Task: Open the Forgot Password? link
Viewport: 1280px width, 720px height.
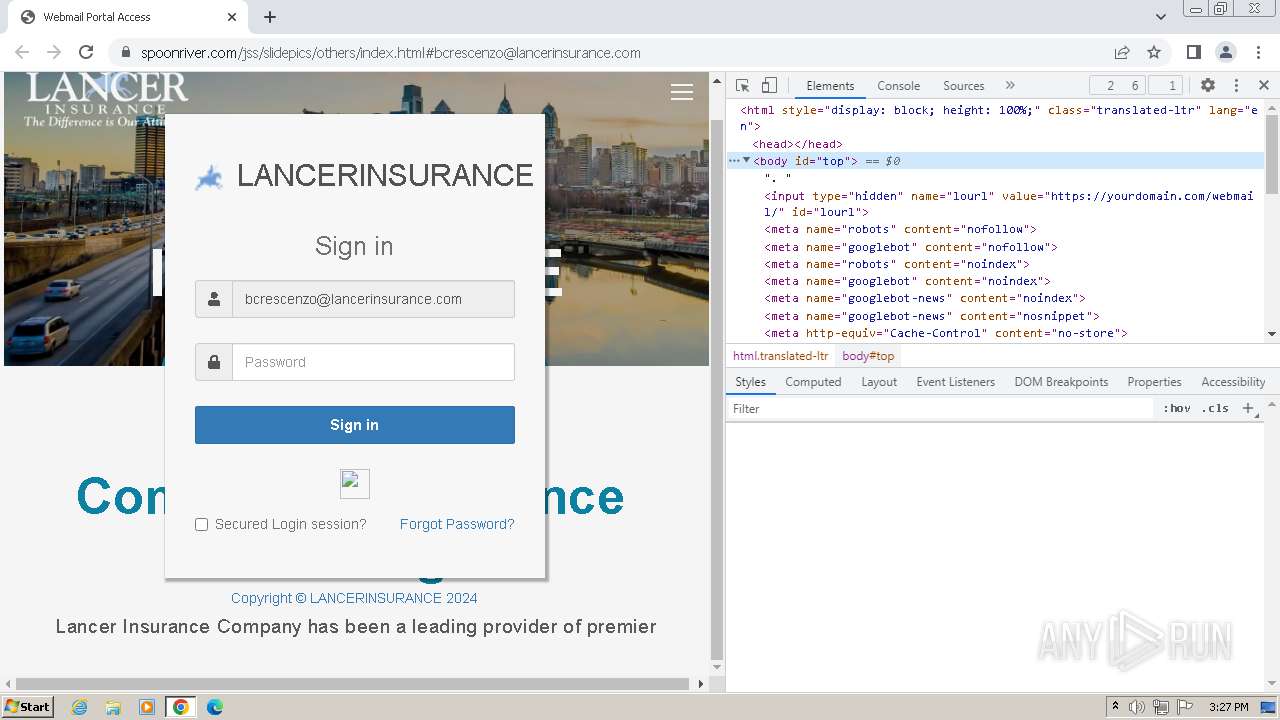Action: pos(457,524)
